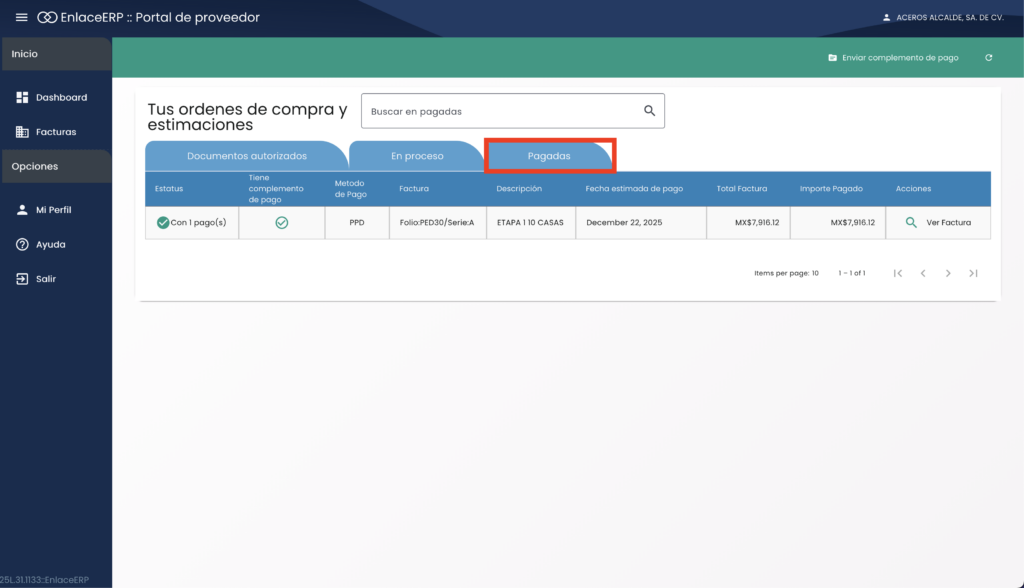The height and width of the screenshot is (588, 1024).
Task: Click the Buscar en pagadas search field
Action: [x=513, y=111]
